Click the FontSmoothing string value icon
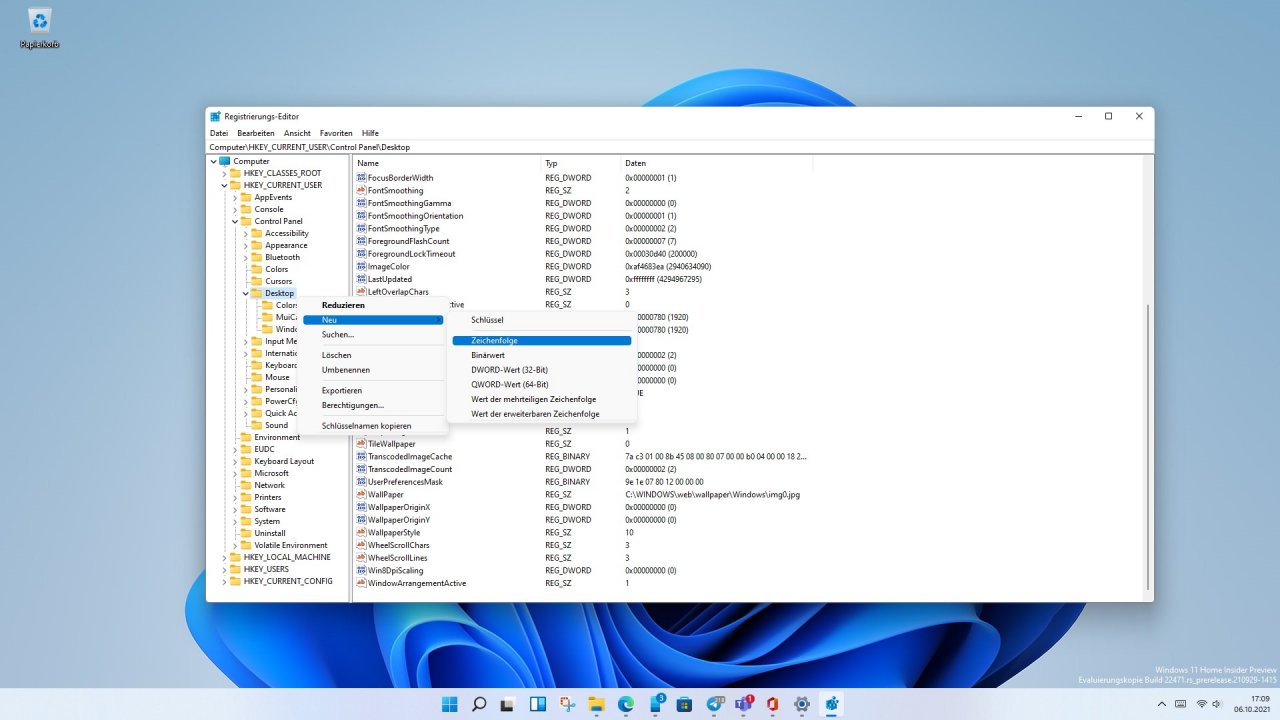 click(x=361, y=190)
